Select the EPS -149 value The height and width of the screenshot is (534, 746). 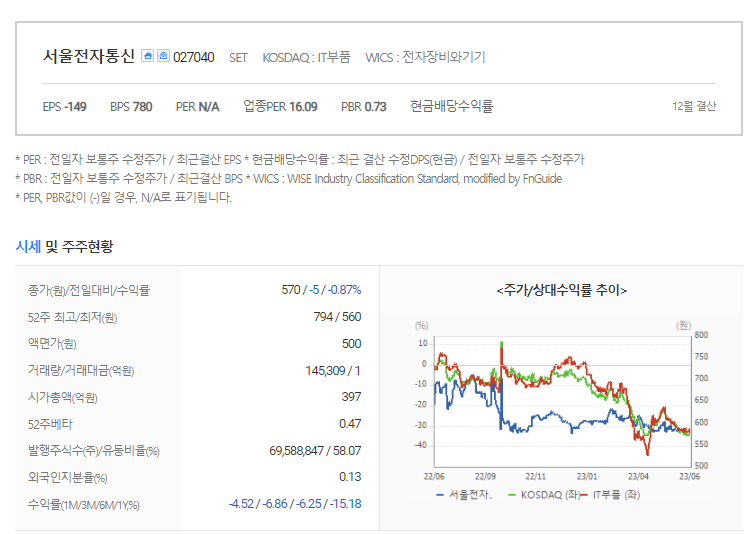(65, 107)
